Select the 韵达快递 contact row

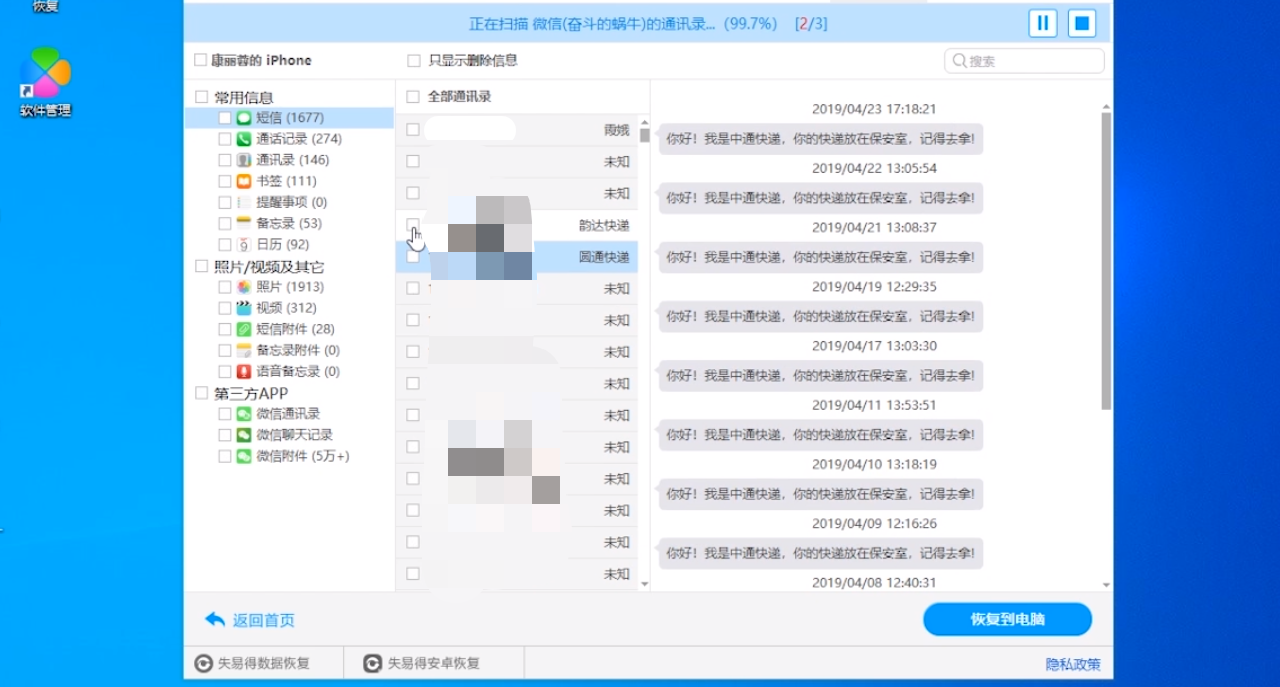[x=517, y=225]
